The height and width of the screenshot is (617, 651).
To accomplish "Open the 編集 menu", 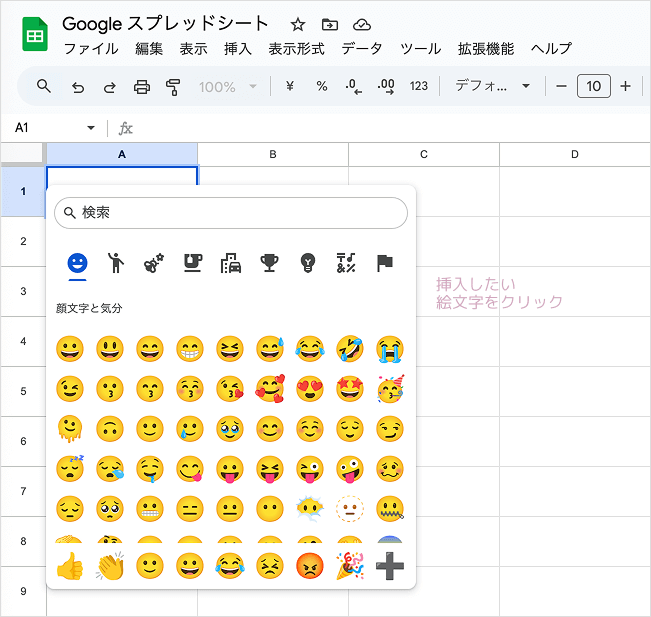I will click(x=149, y=49).
